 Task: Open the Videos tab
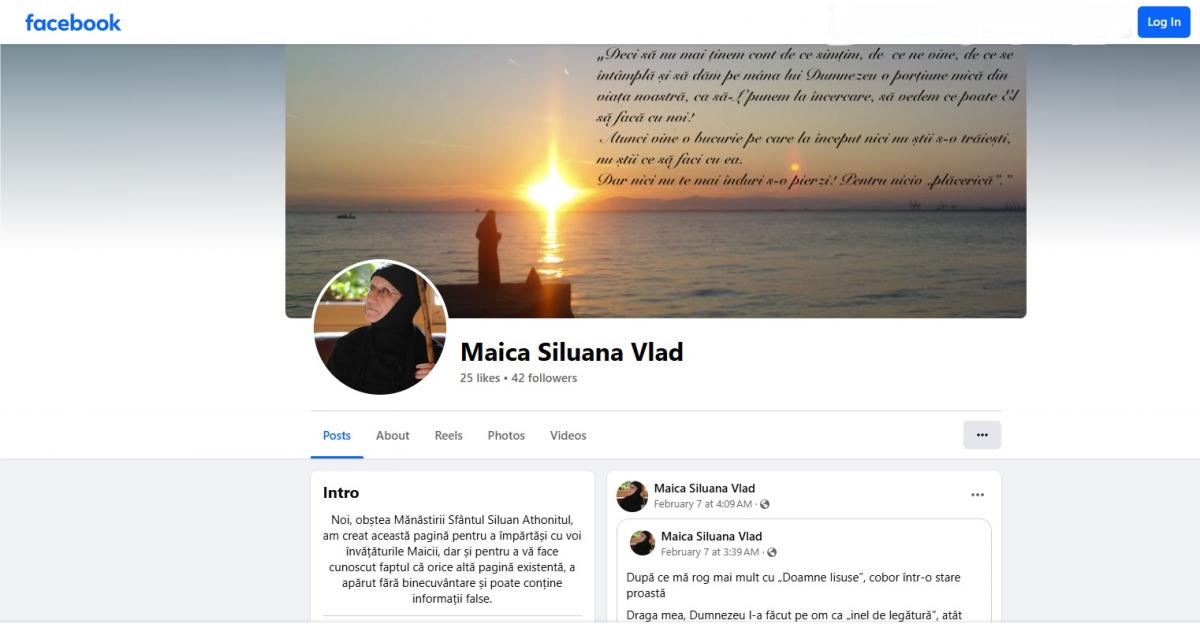pyautogui.click(x=568, y=436)
